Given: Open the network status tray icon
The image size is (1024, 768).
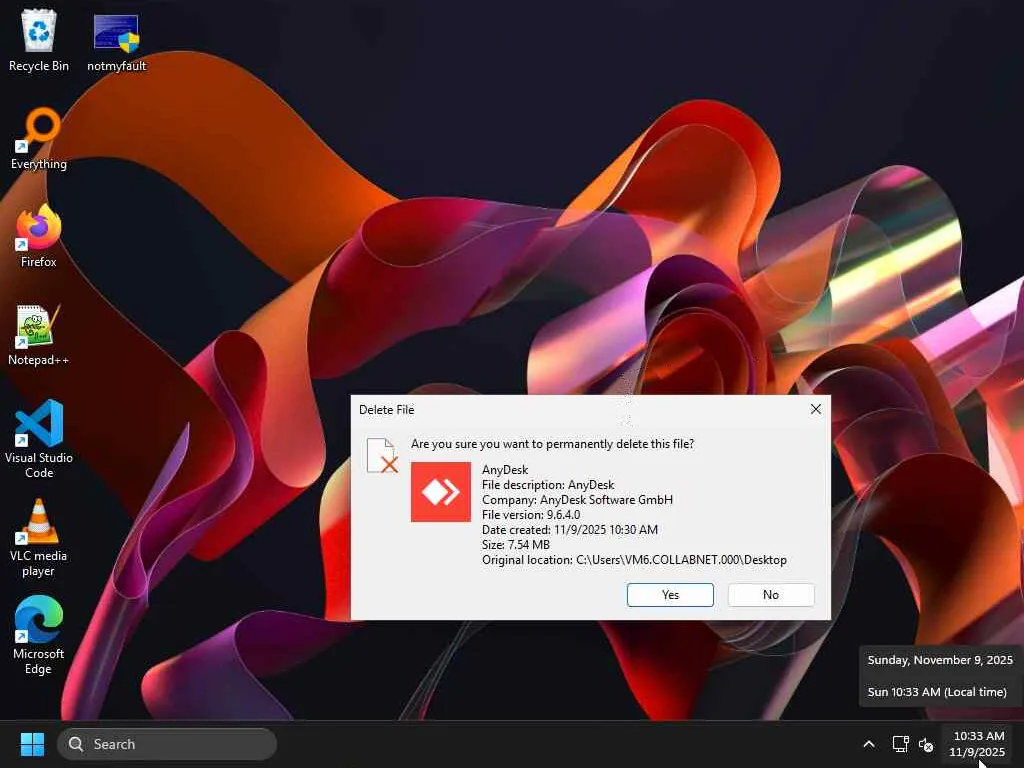Looking at the screenshot, I should [901, 744].
